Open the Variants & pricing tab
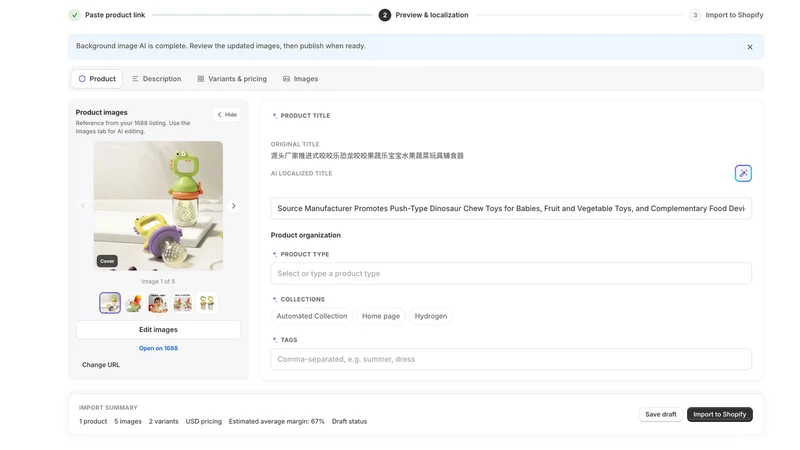 (232, 79)
